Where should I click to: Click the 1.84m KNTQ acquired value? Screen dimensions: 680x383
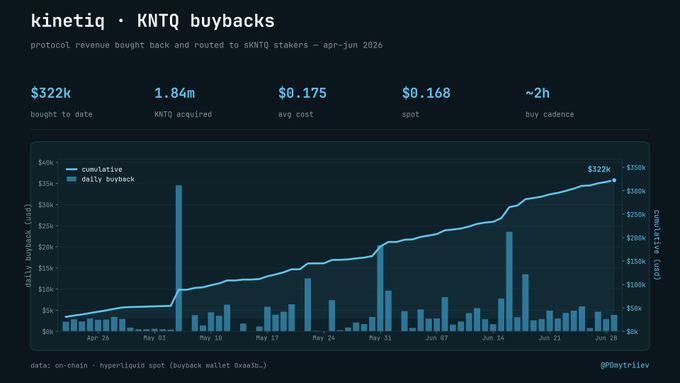pyautogui.click(x=174, y=93)
